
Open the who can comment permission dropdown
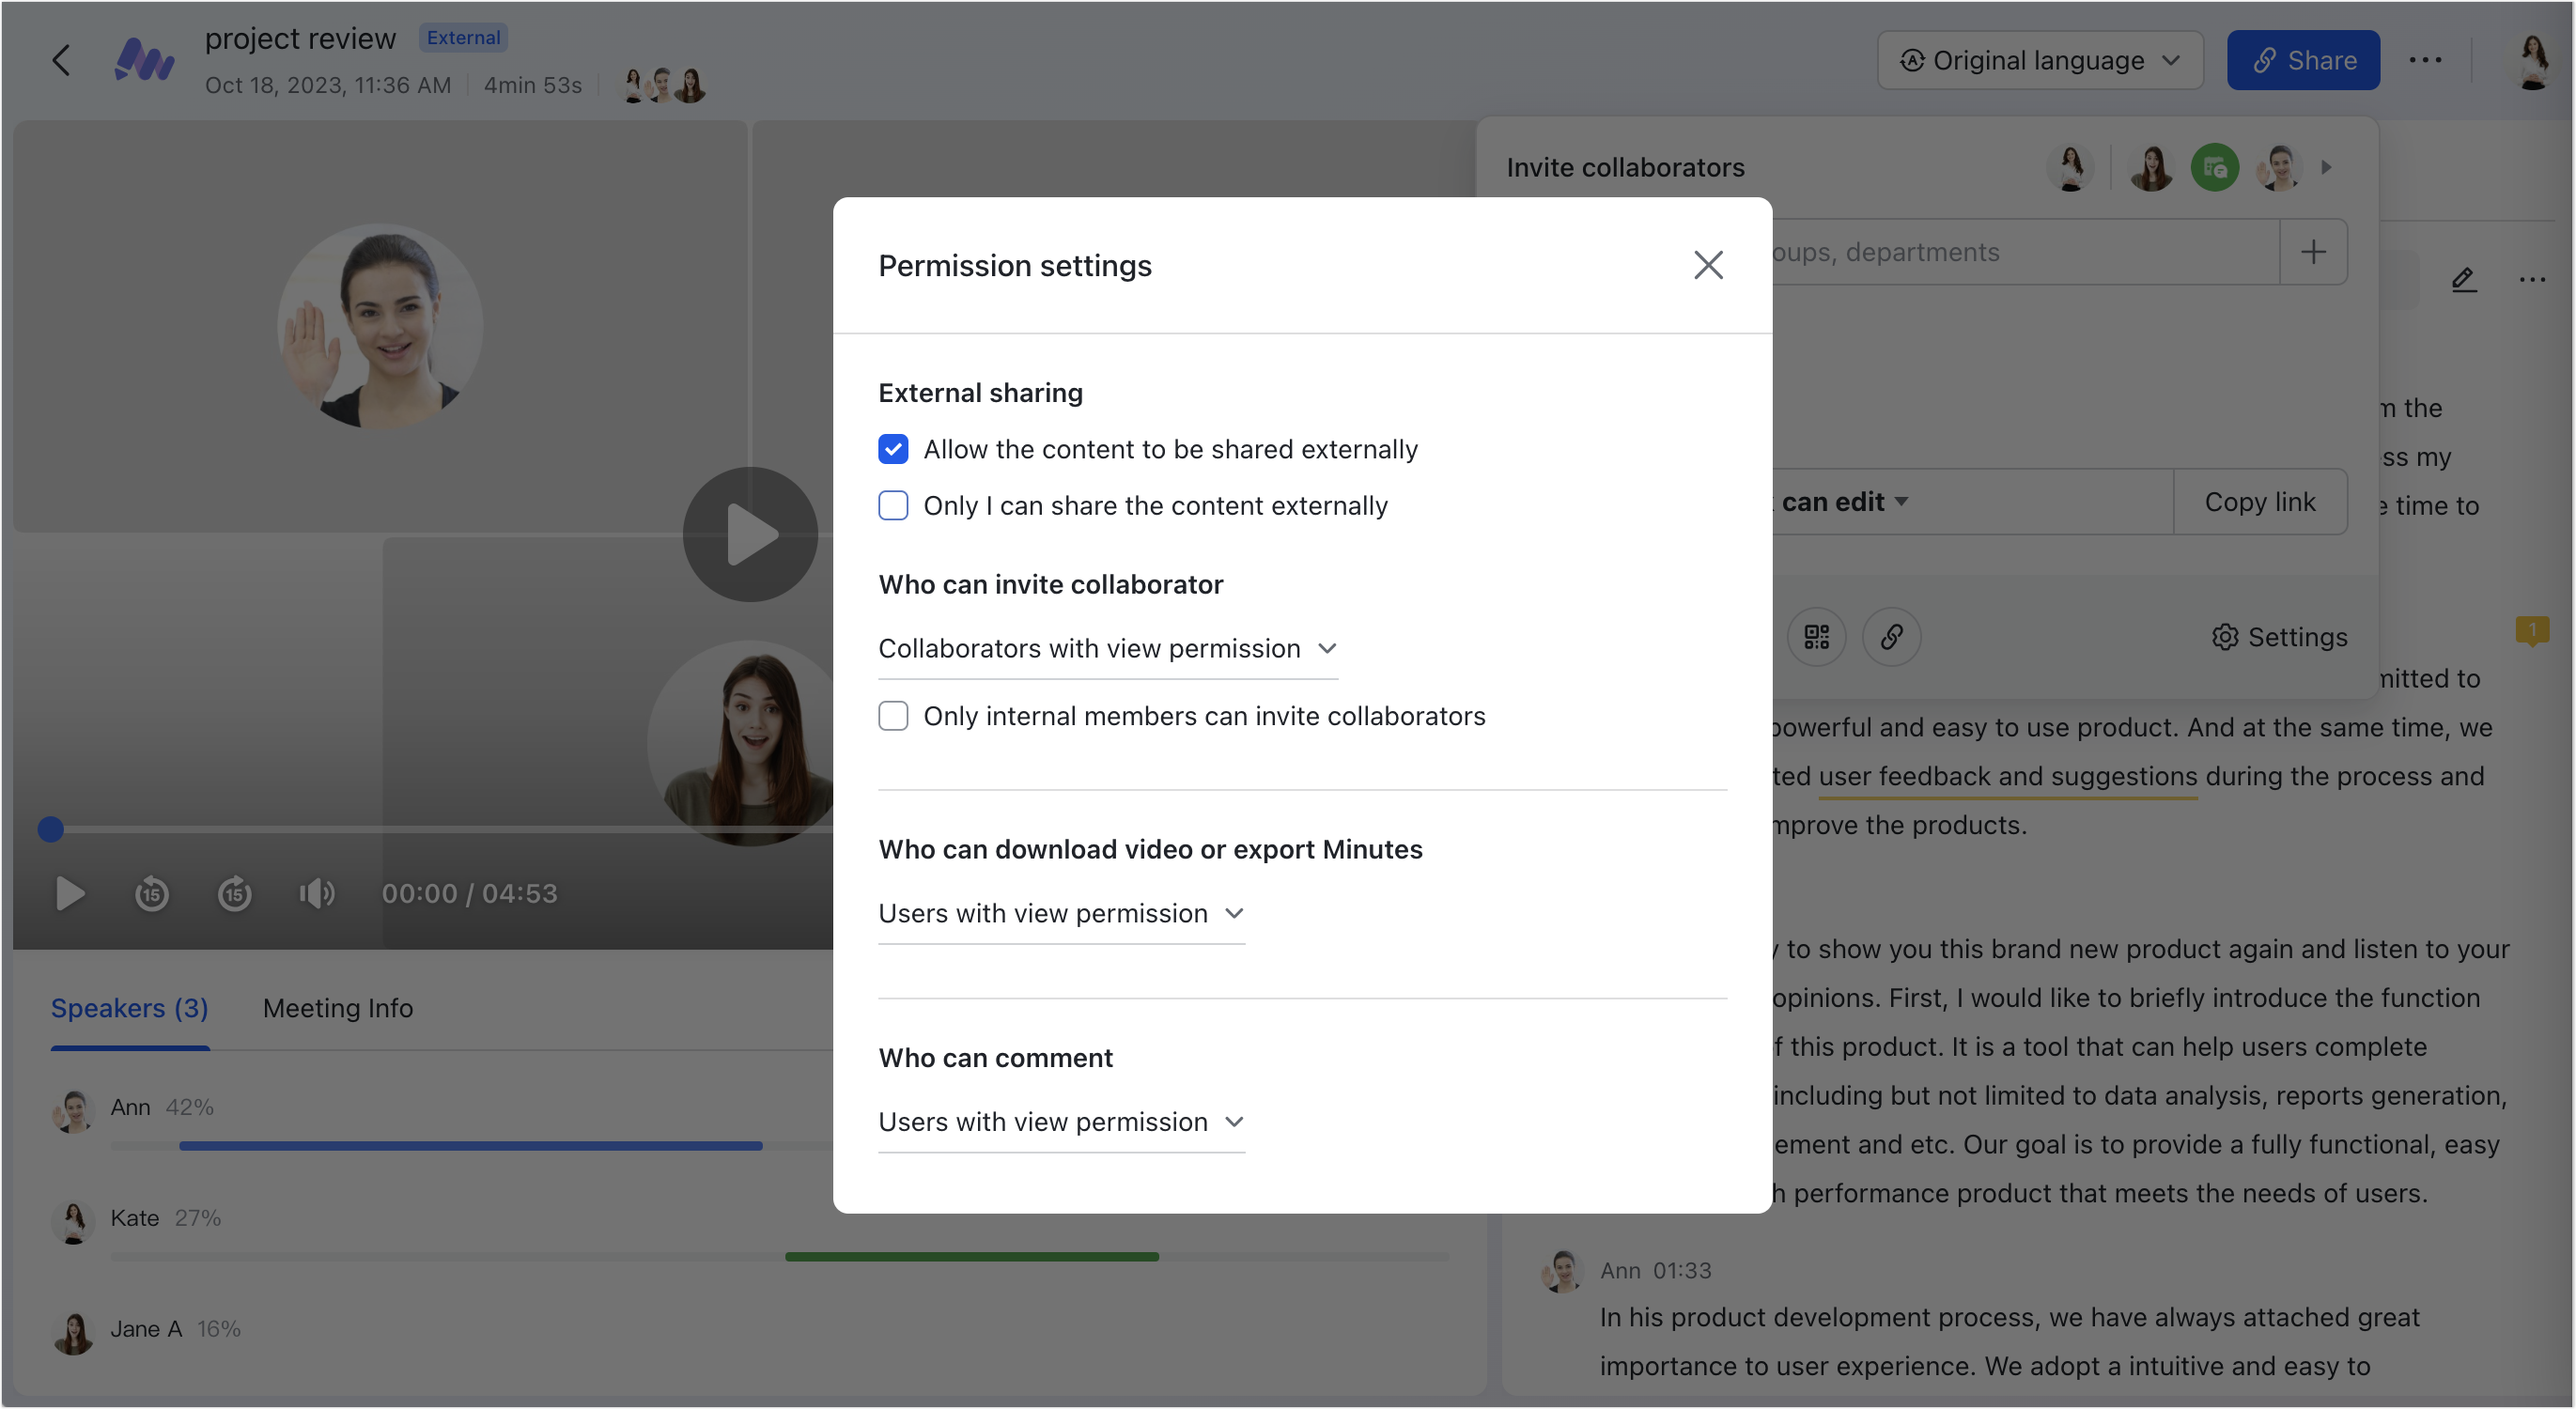[1060, 1121]
